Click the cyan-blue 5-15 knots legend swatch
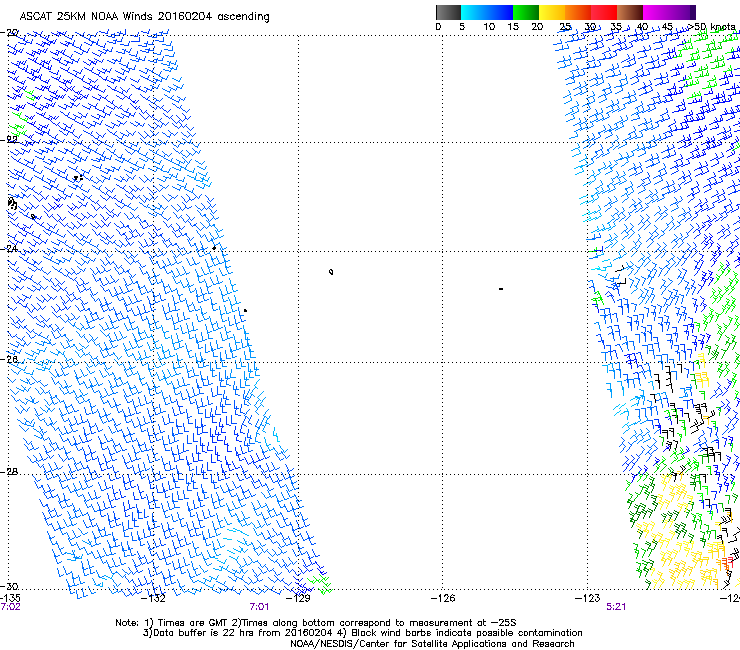Image resolution: width=740 pixels, height=650 pixels. (x=487, y=12)
